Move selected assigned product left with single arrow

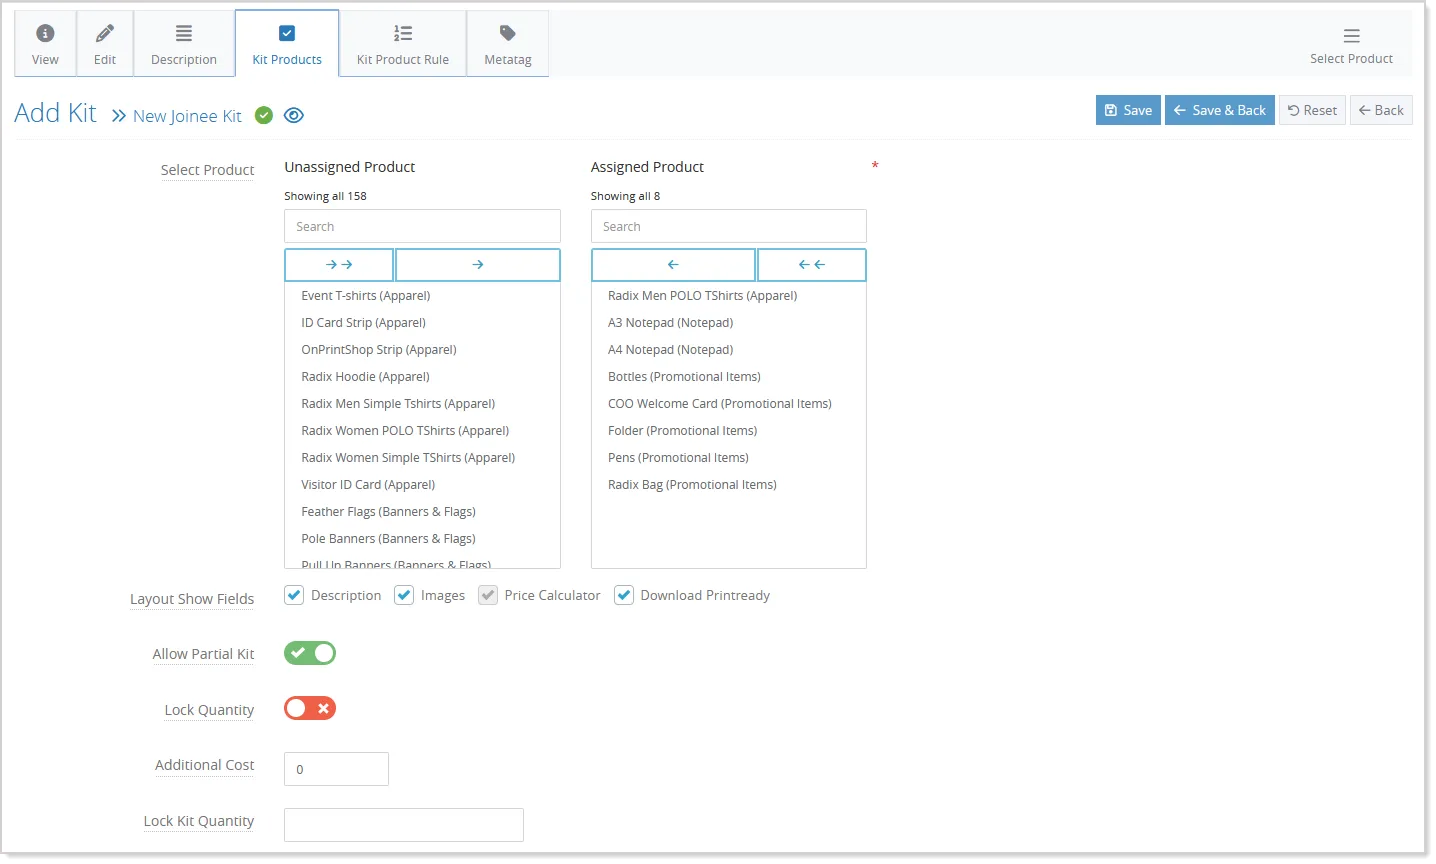tap(673, 265)
